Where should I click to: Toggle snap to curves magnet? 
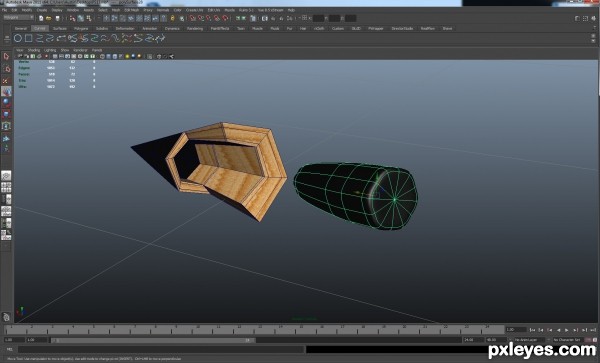pyautogui.click(x=201, y=18)
